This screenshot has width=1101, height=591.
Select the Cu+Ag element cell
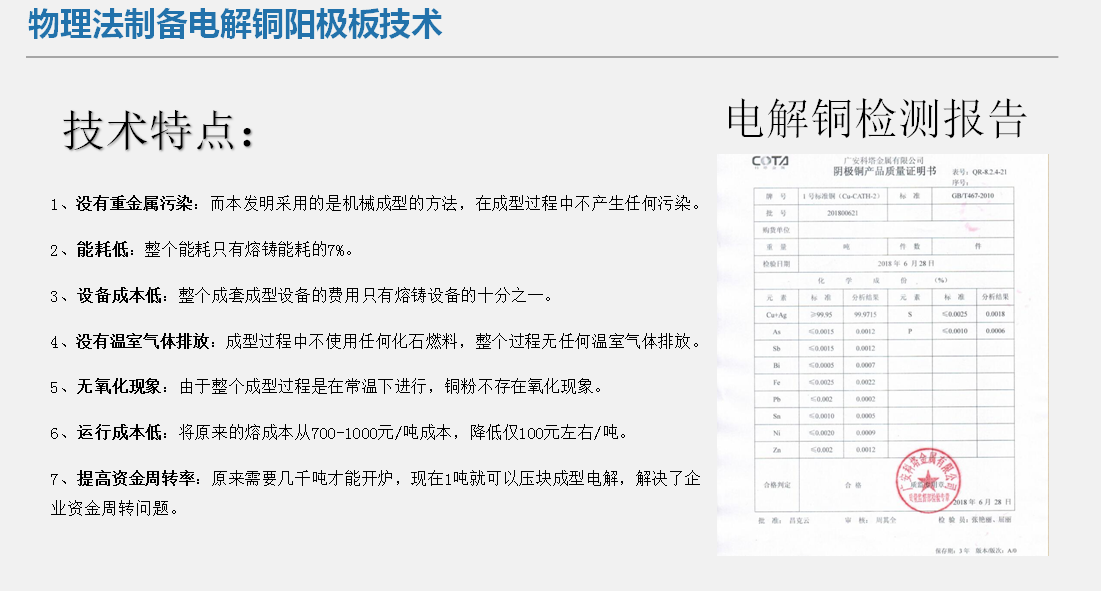point(776,314)
